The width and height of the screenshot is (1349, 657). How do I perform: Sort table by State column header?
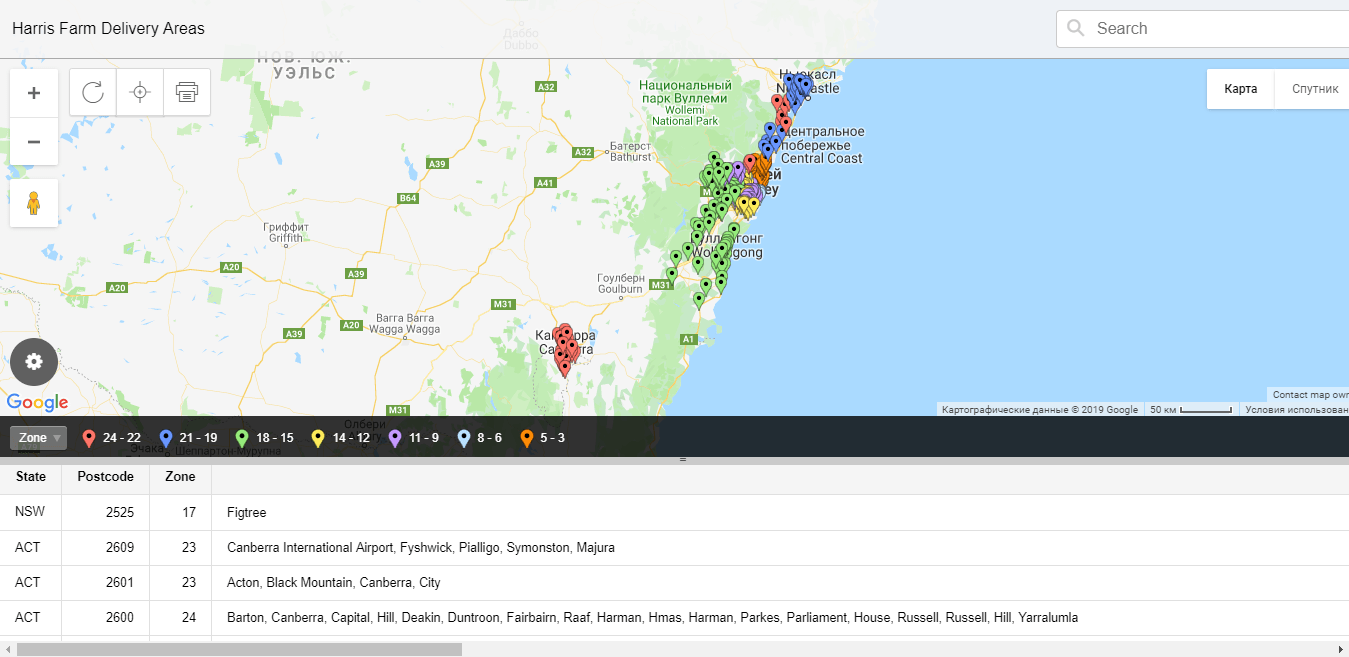click(x=31, y=477)
